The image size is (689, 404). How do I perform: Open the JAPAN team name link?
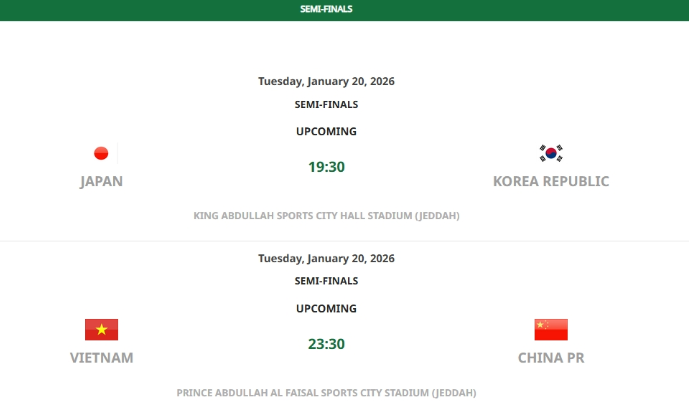point(101,181)
